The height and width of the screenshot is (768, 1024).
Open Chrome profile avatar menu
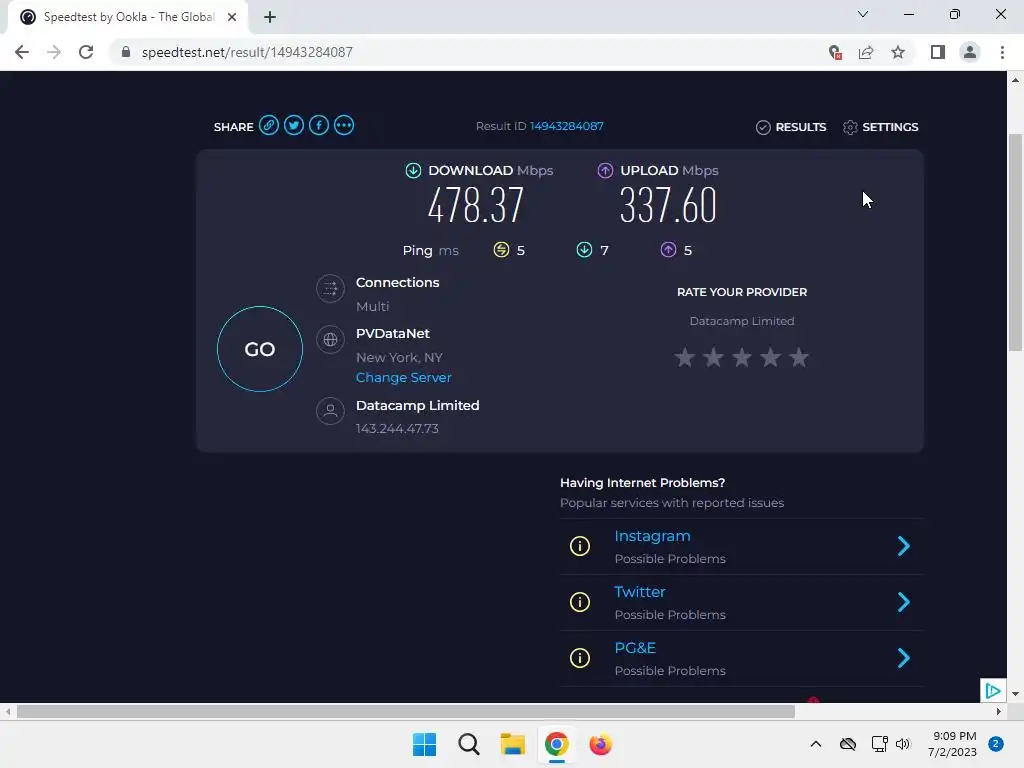[970, 52]
